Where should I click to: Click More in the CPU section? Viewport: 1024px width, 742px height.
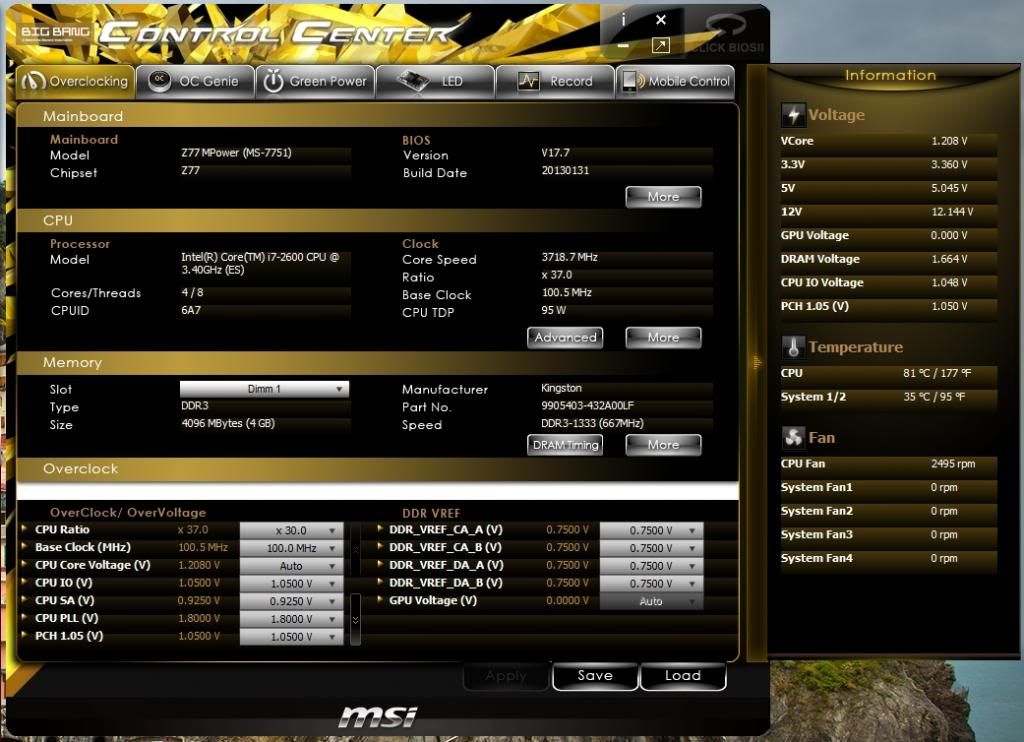(x=664, y=338)
